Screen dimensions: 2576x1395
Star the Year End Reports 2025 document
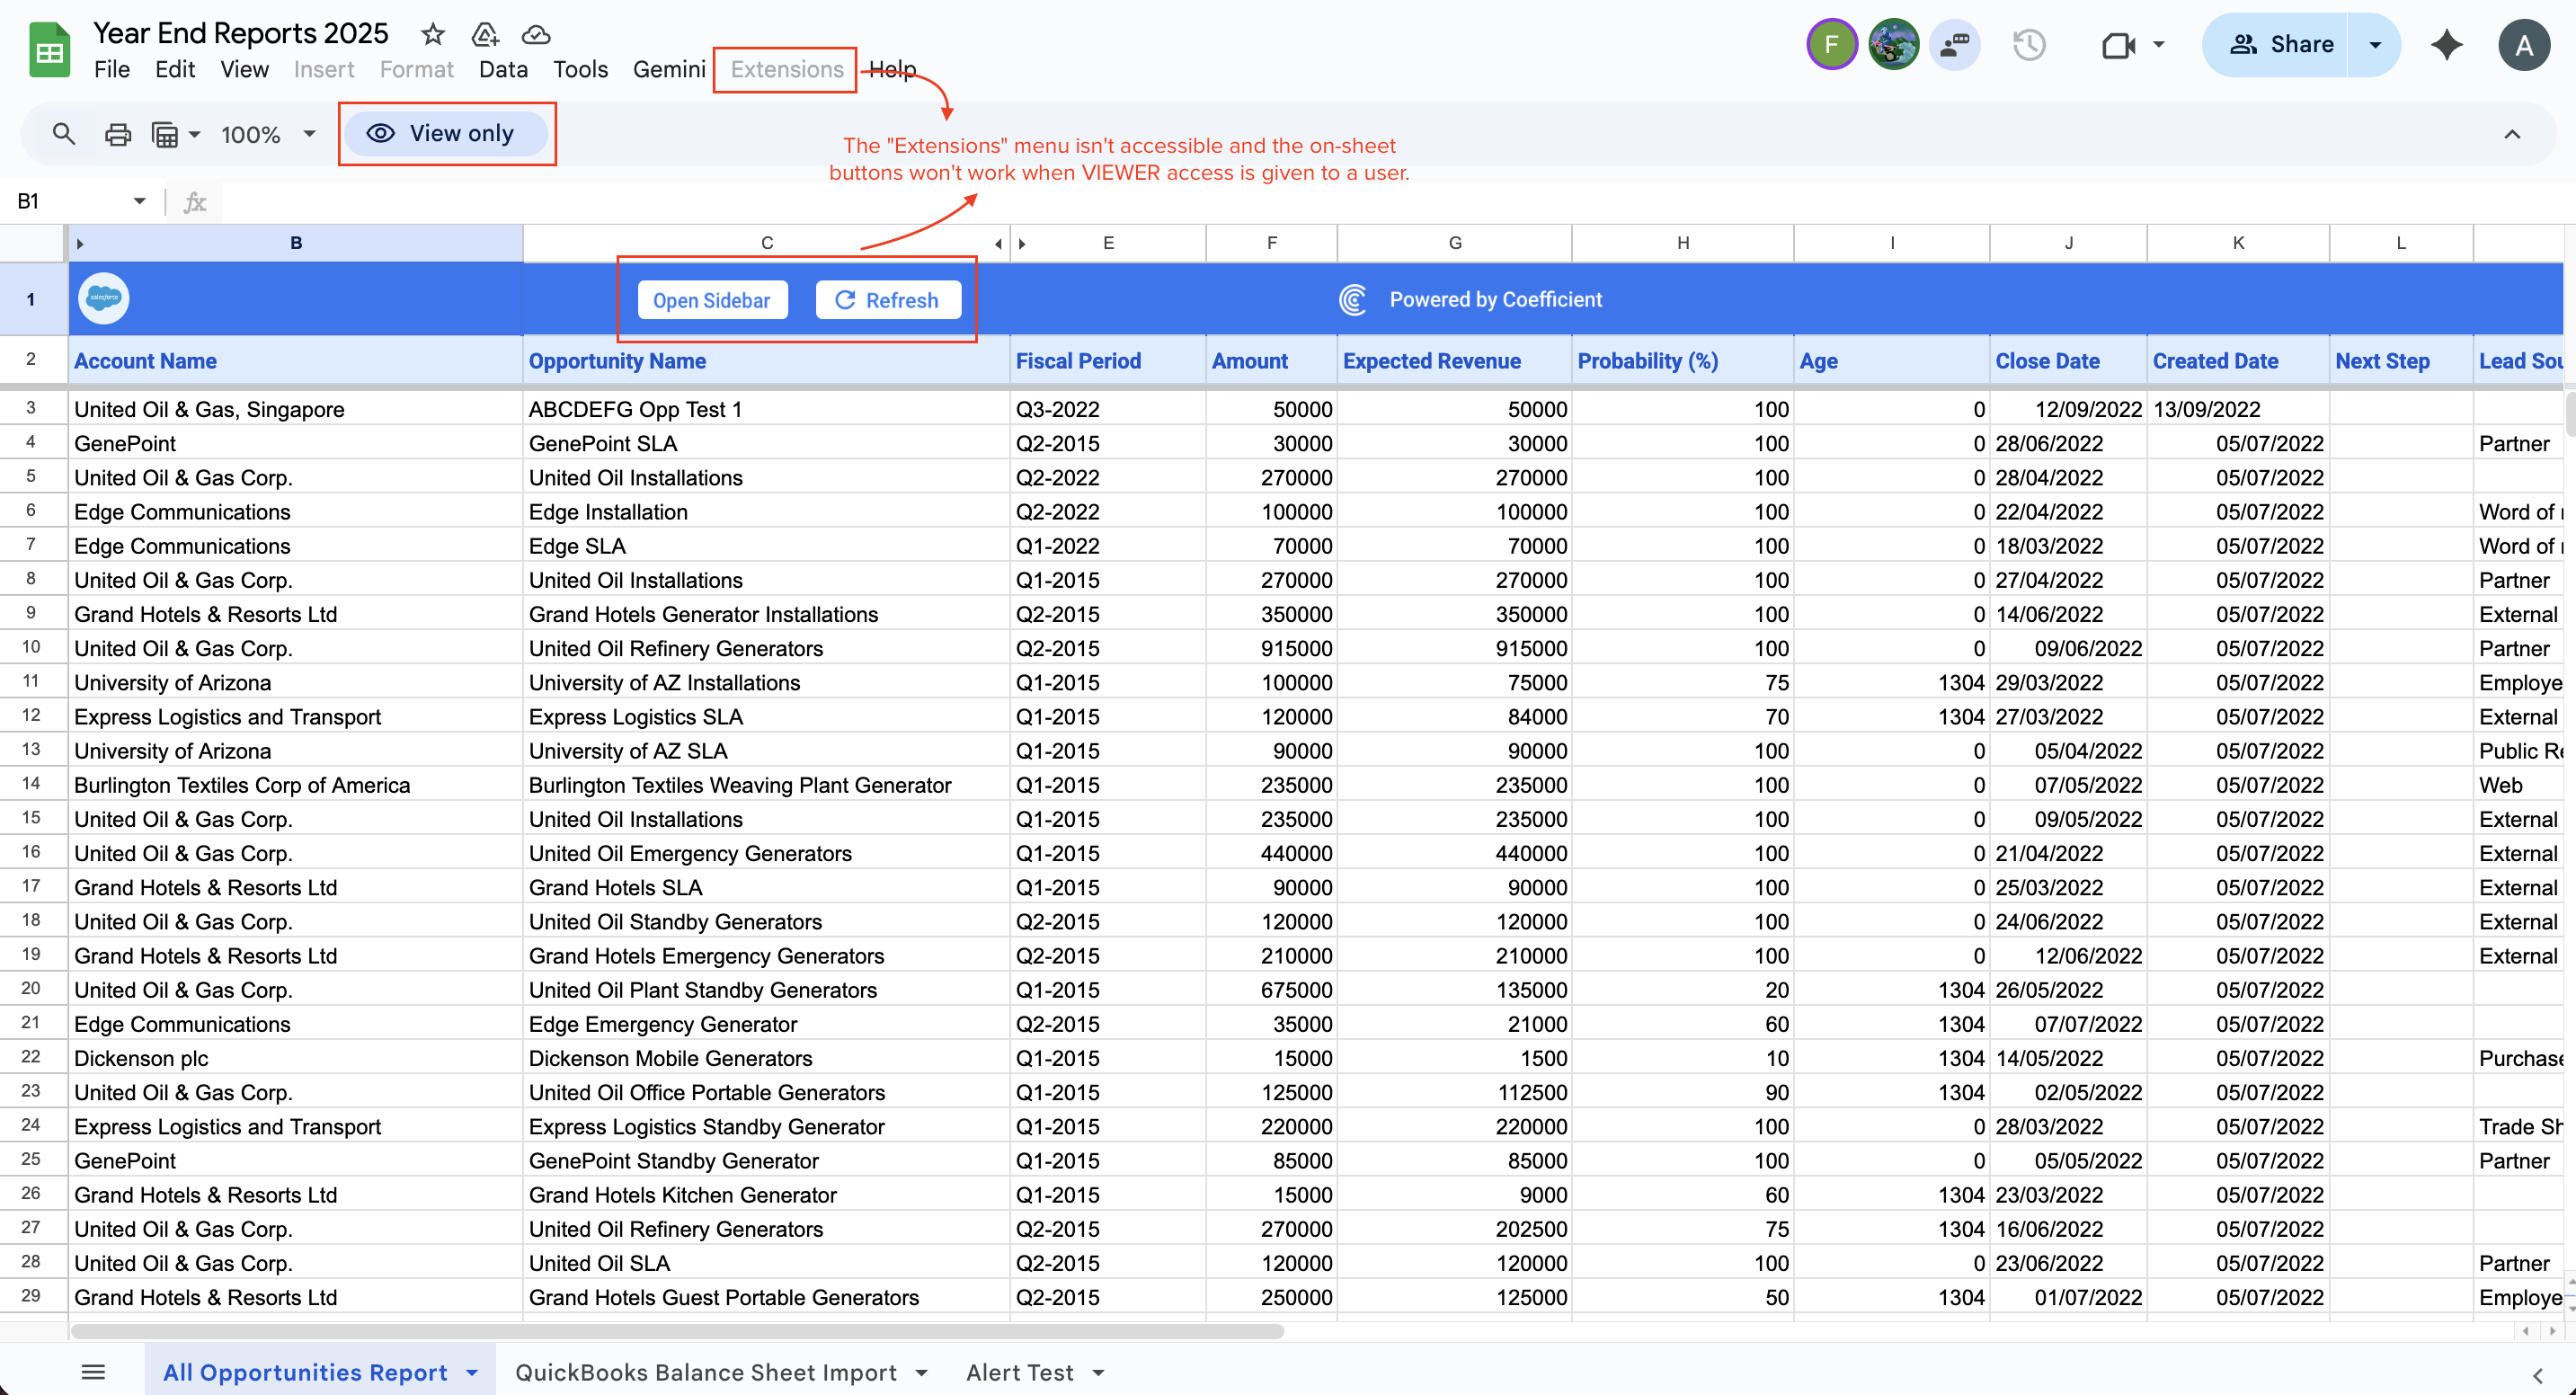(432, 35)
